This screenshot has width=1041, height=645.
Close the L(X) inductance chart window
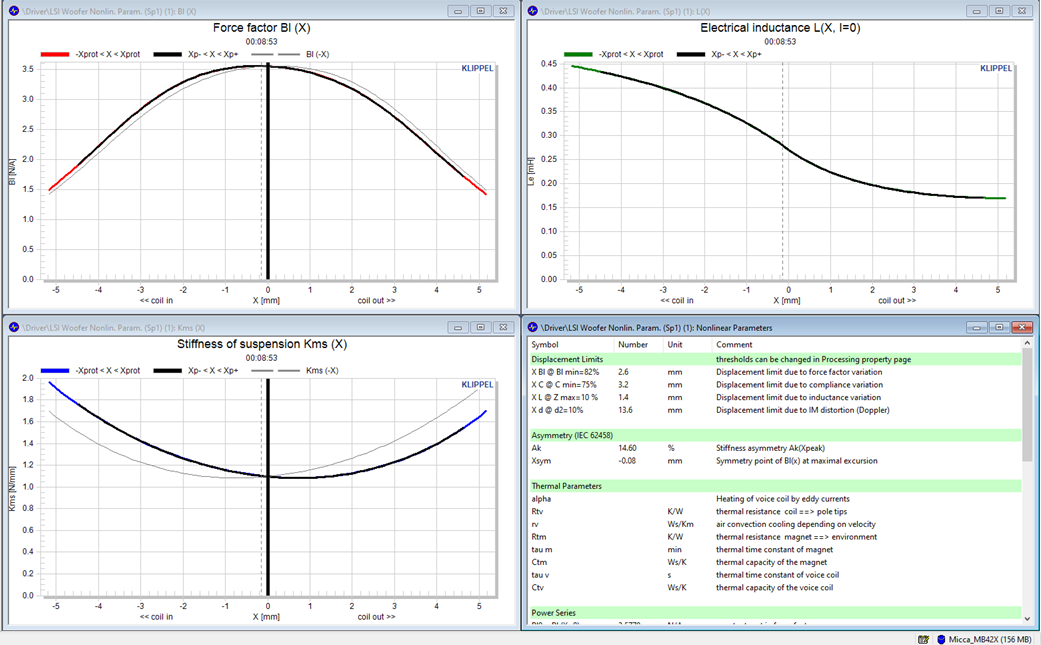coord(1022,11)
